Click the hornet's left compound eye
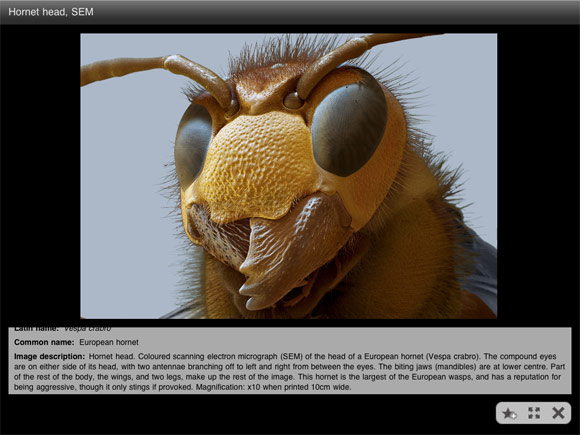580x435 pixels. tap(193, 144)
